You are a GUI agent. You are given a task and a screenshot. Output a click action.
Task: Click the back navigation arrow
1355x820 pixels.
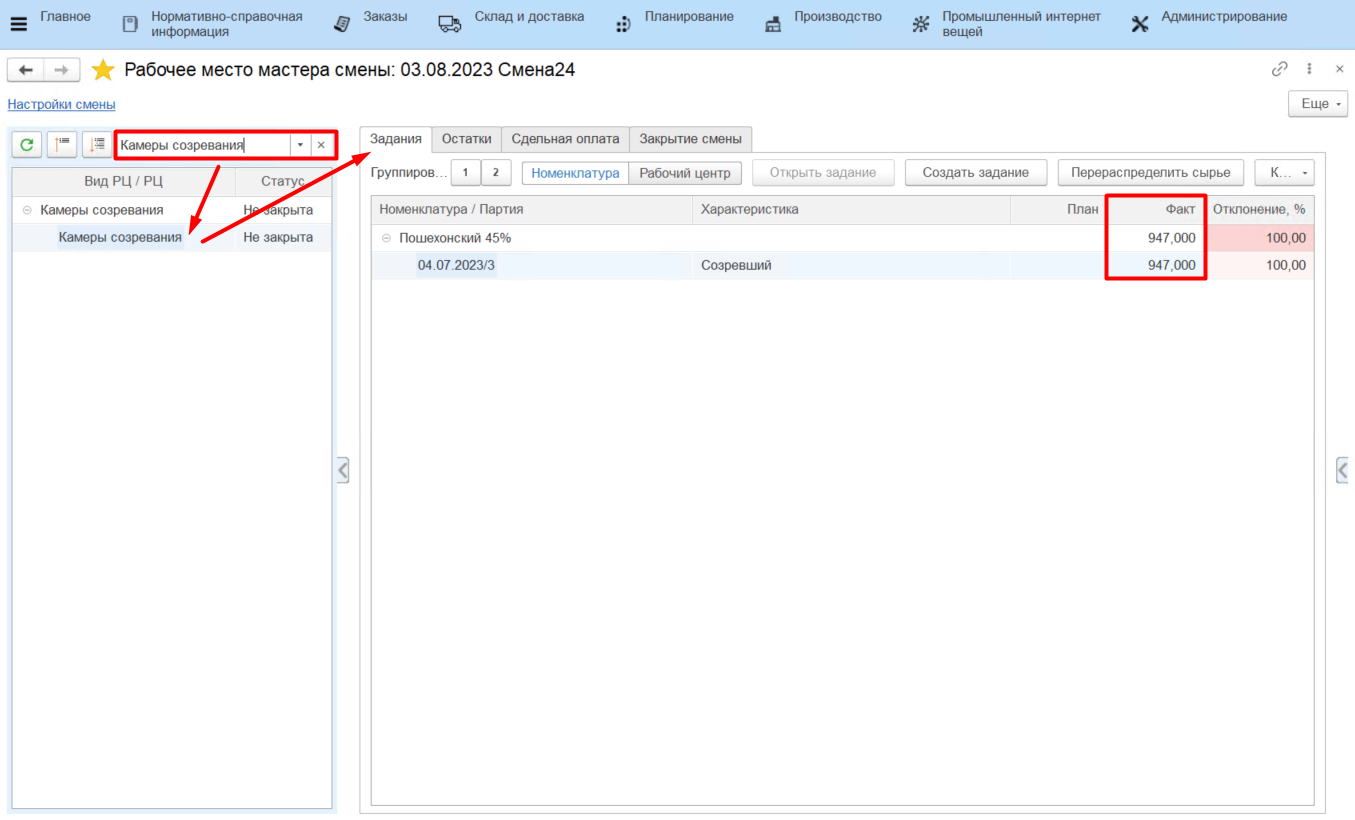pyautogui.click(x=26, y=70)
